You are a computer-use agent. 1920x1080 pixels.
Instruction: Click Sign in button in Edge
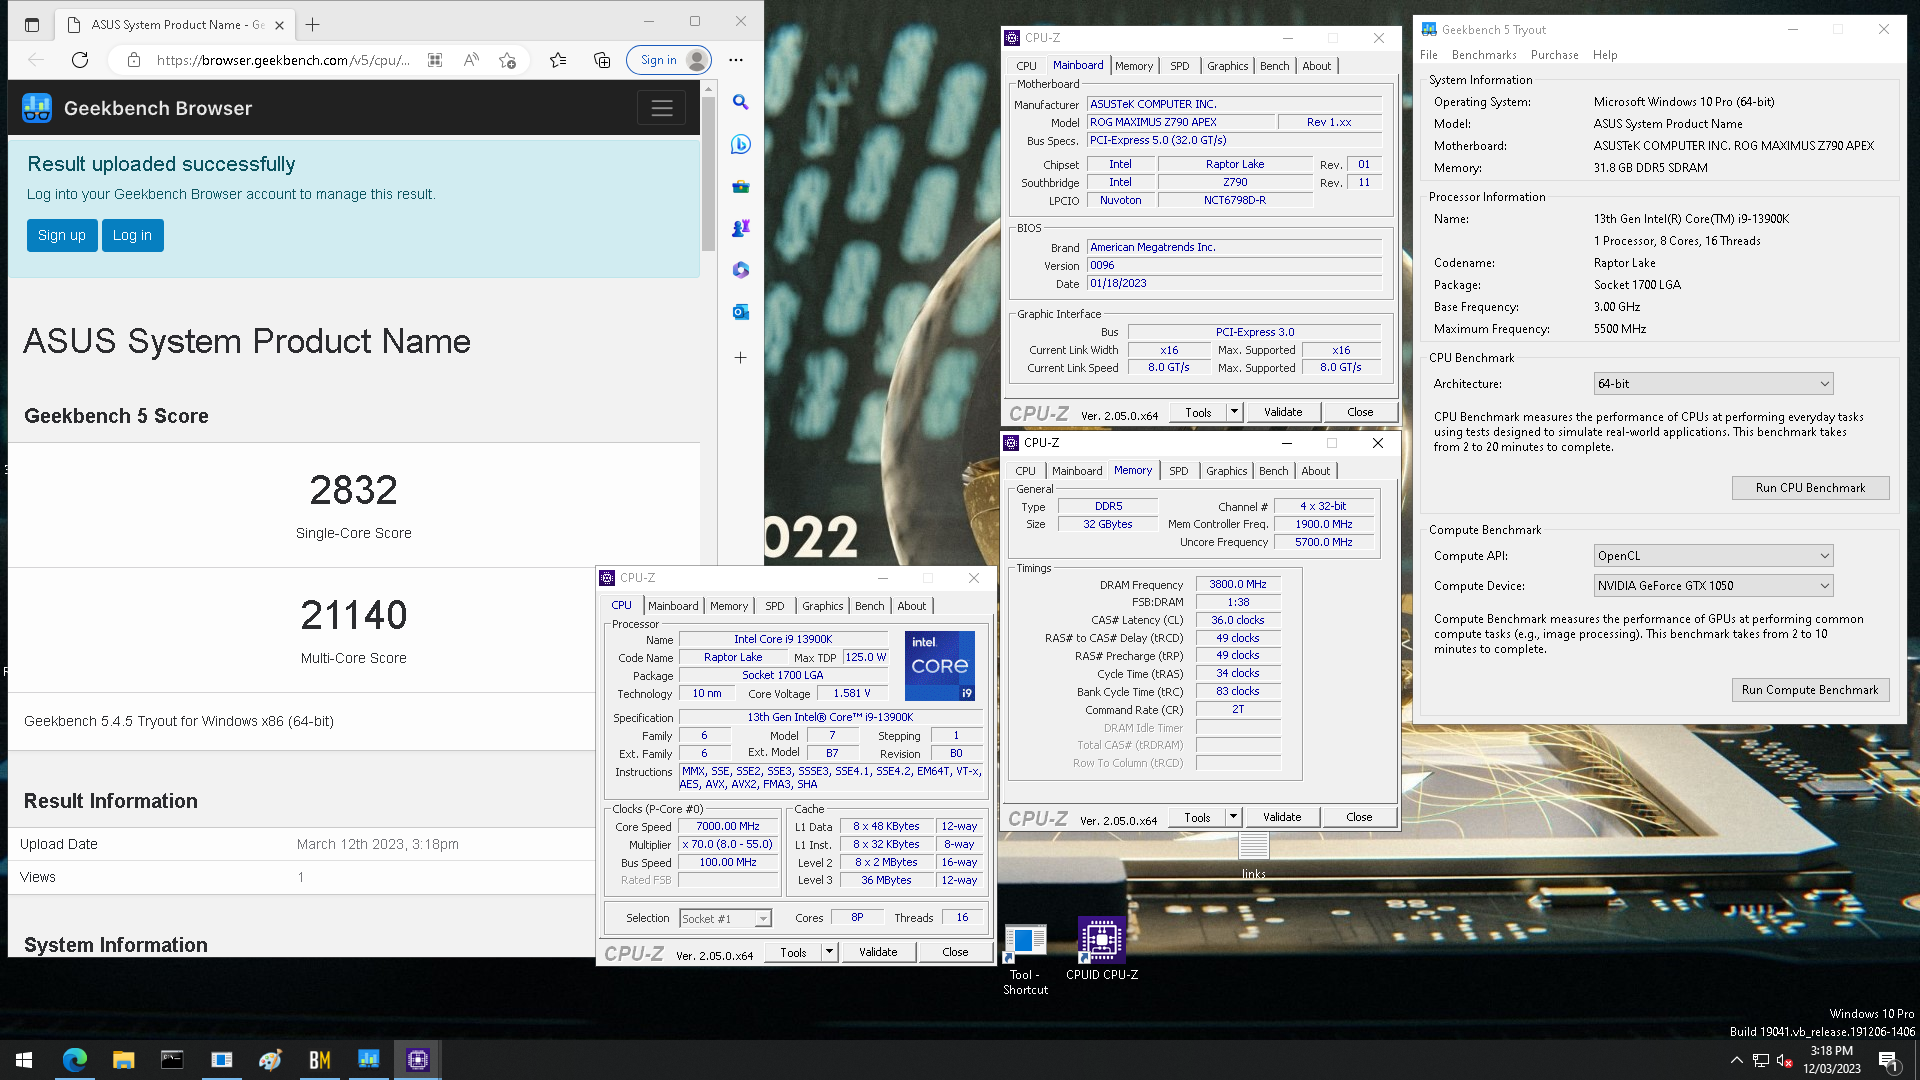coord(670,60)
